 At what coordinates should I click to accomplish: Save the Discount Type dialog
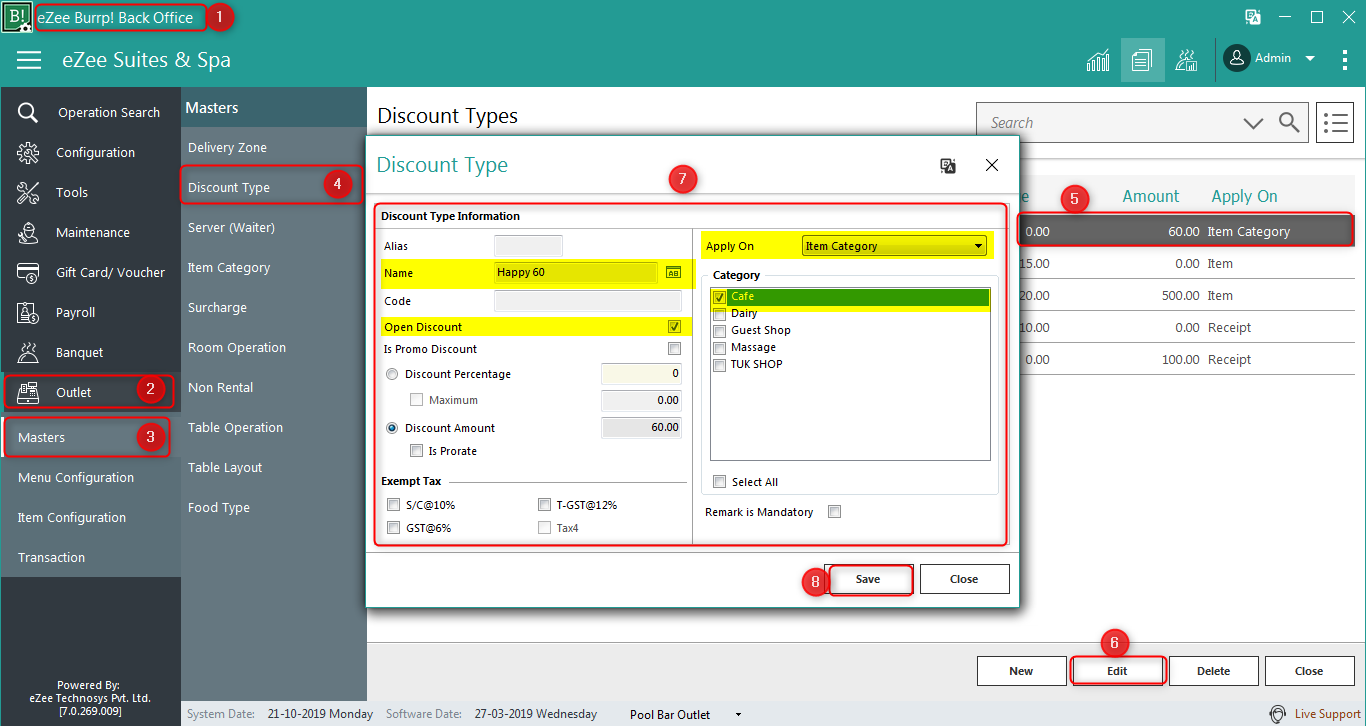click(868, 579)
